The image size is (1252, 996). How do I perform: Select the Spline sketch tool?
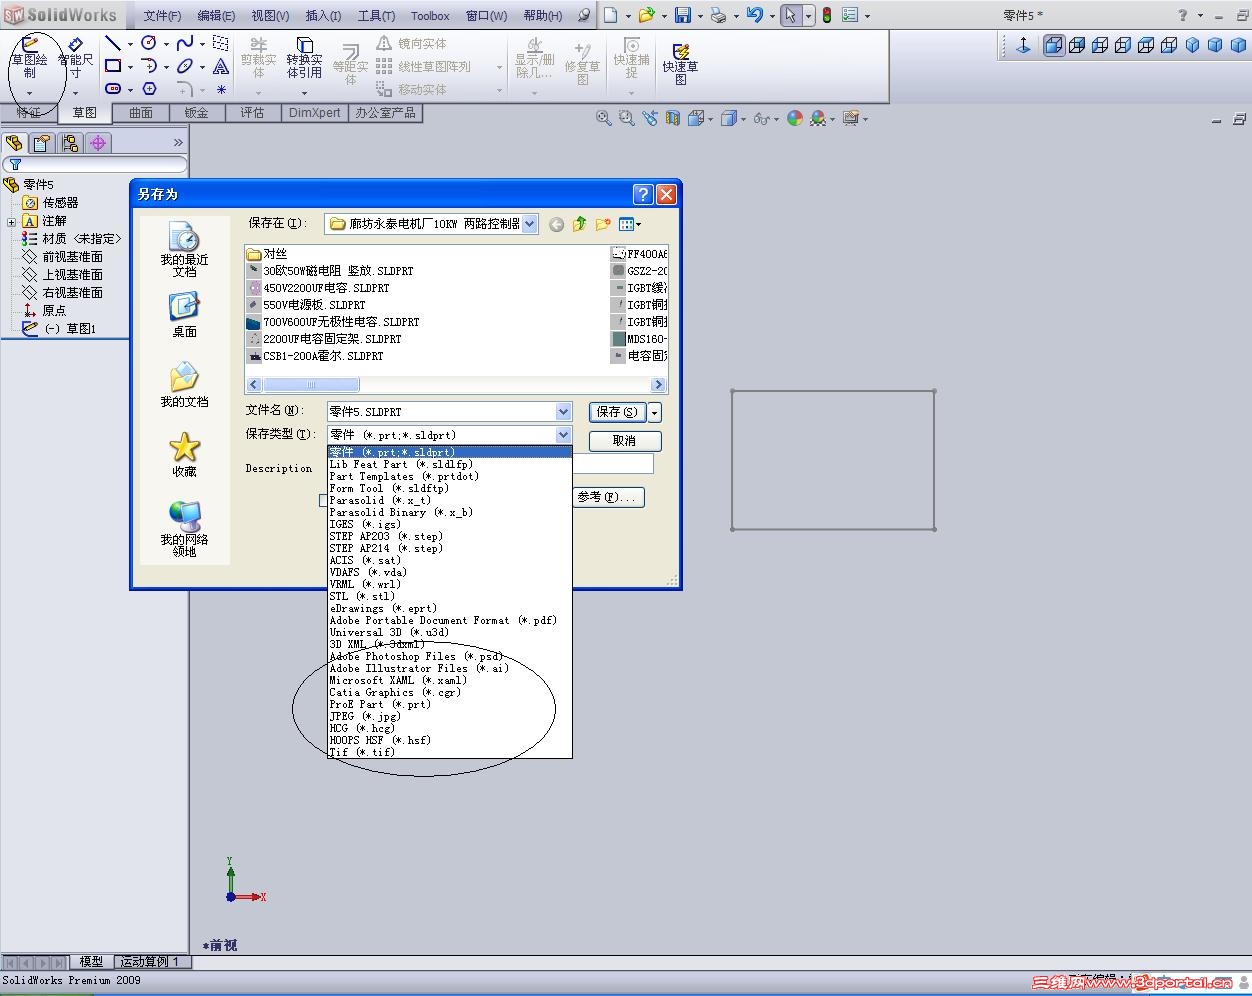point(185,43)
